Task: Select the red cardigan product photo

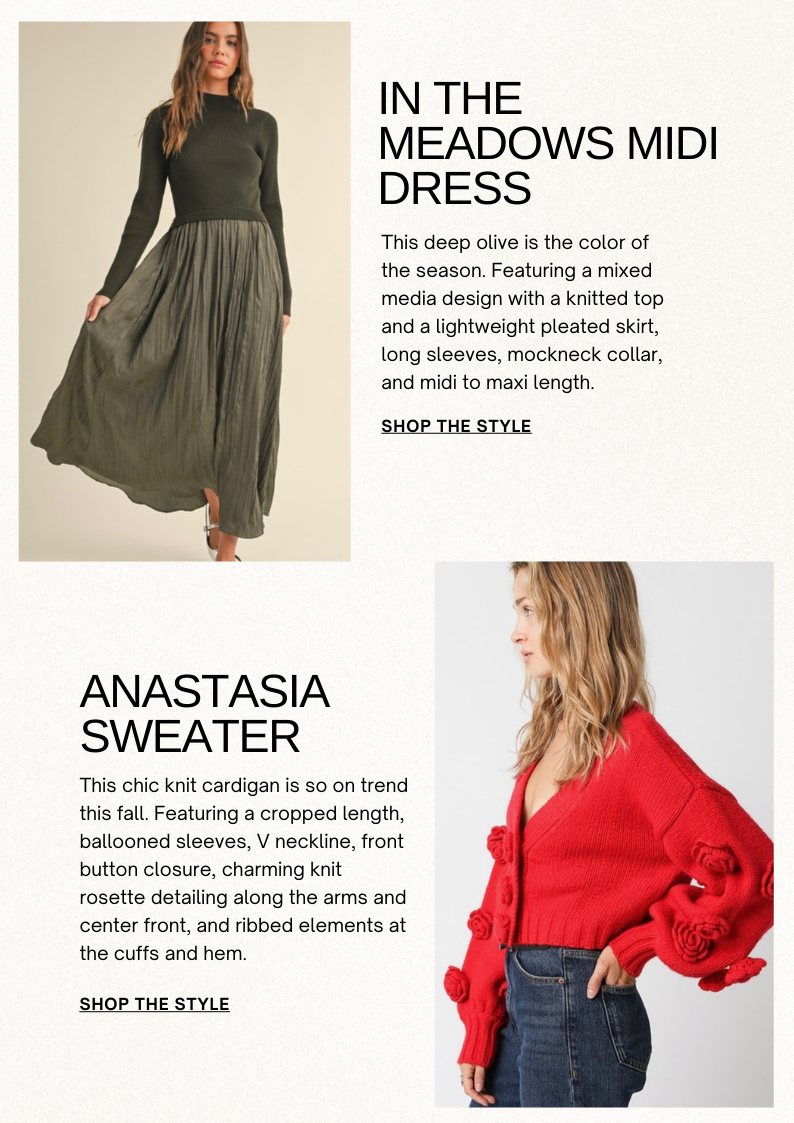Action: click(x=604, y=834)
